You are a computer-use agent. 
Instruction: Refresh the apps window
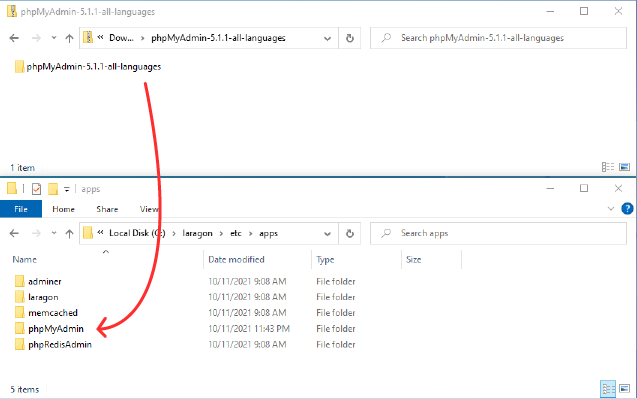[x=349, y=234]
